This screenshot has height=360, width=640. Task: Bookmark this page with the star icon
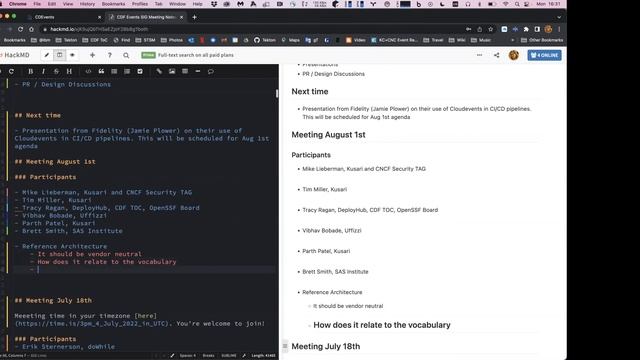pyautogui.click(x=491, y=29)
